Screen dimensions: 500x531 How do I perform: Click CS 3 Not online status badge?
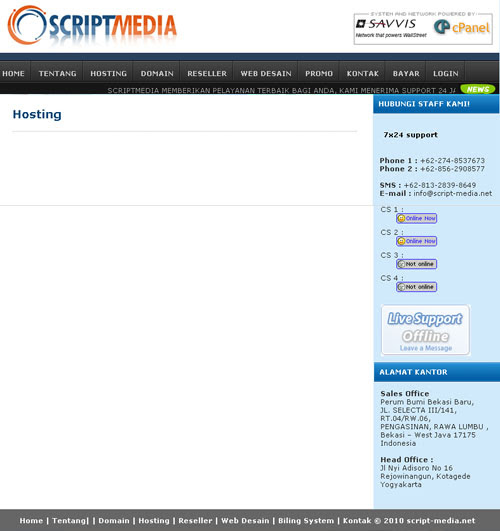pos(416,264)
